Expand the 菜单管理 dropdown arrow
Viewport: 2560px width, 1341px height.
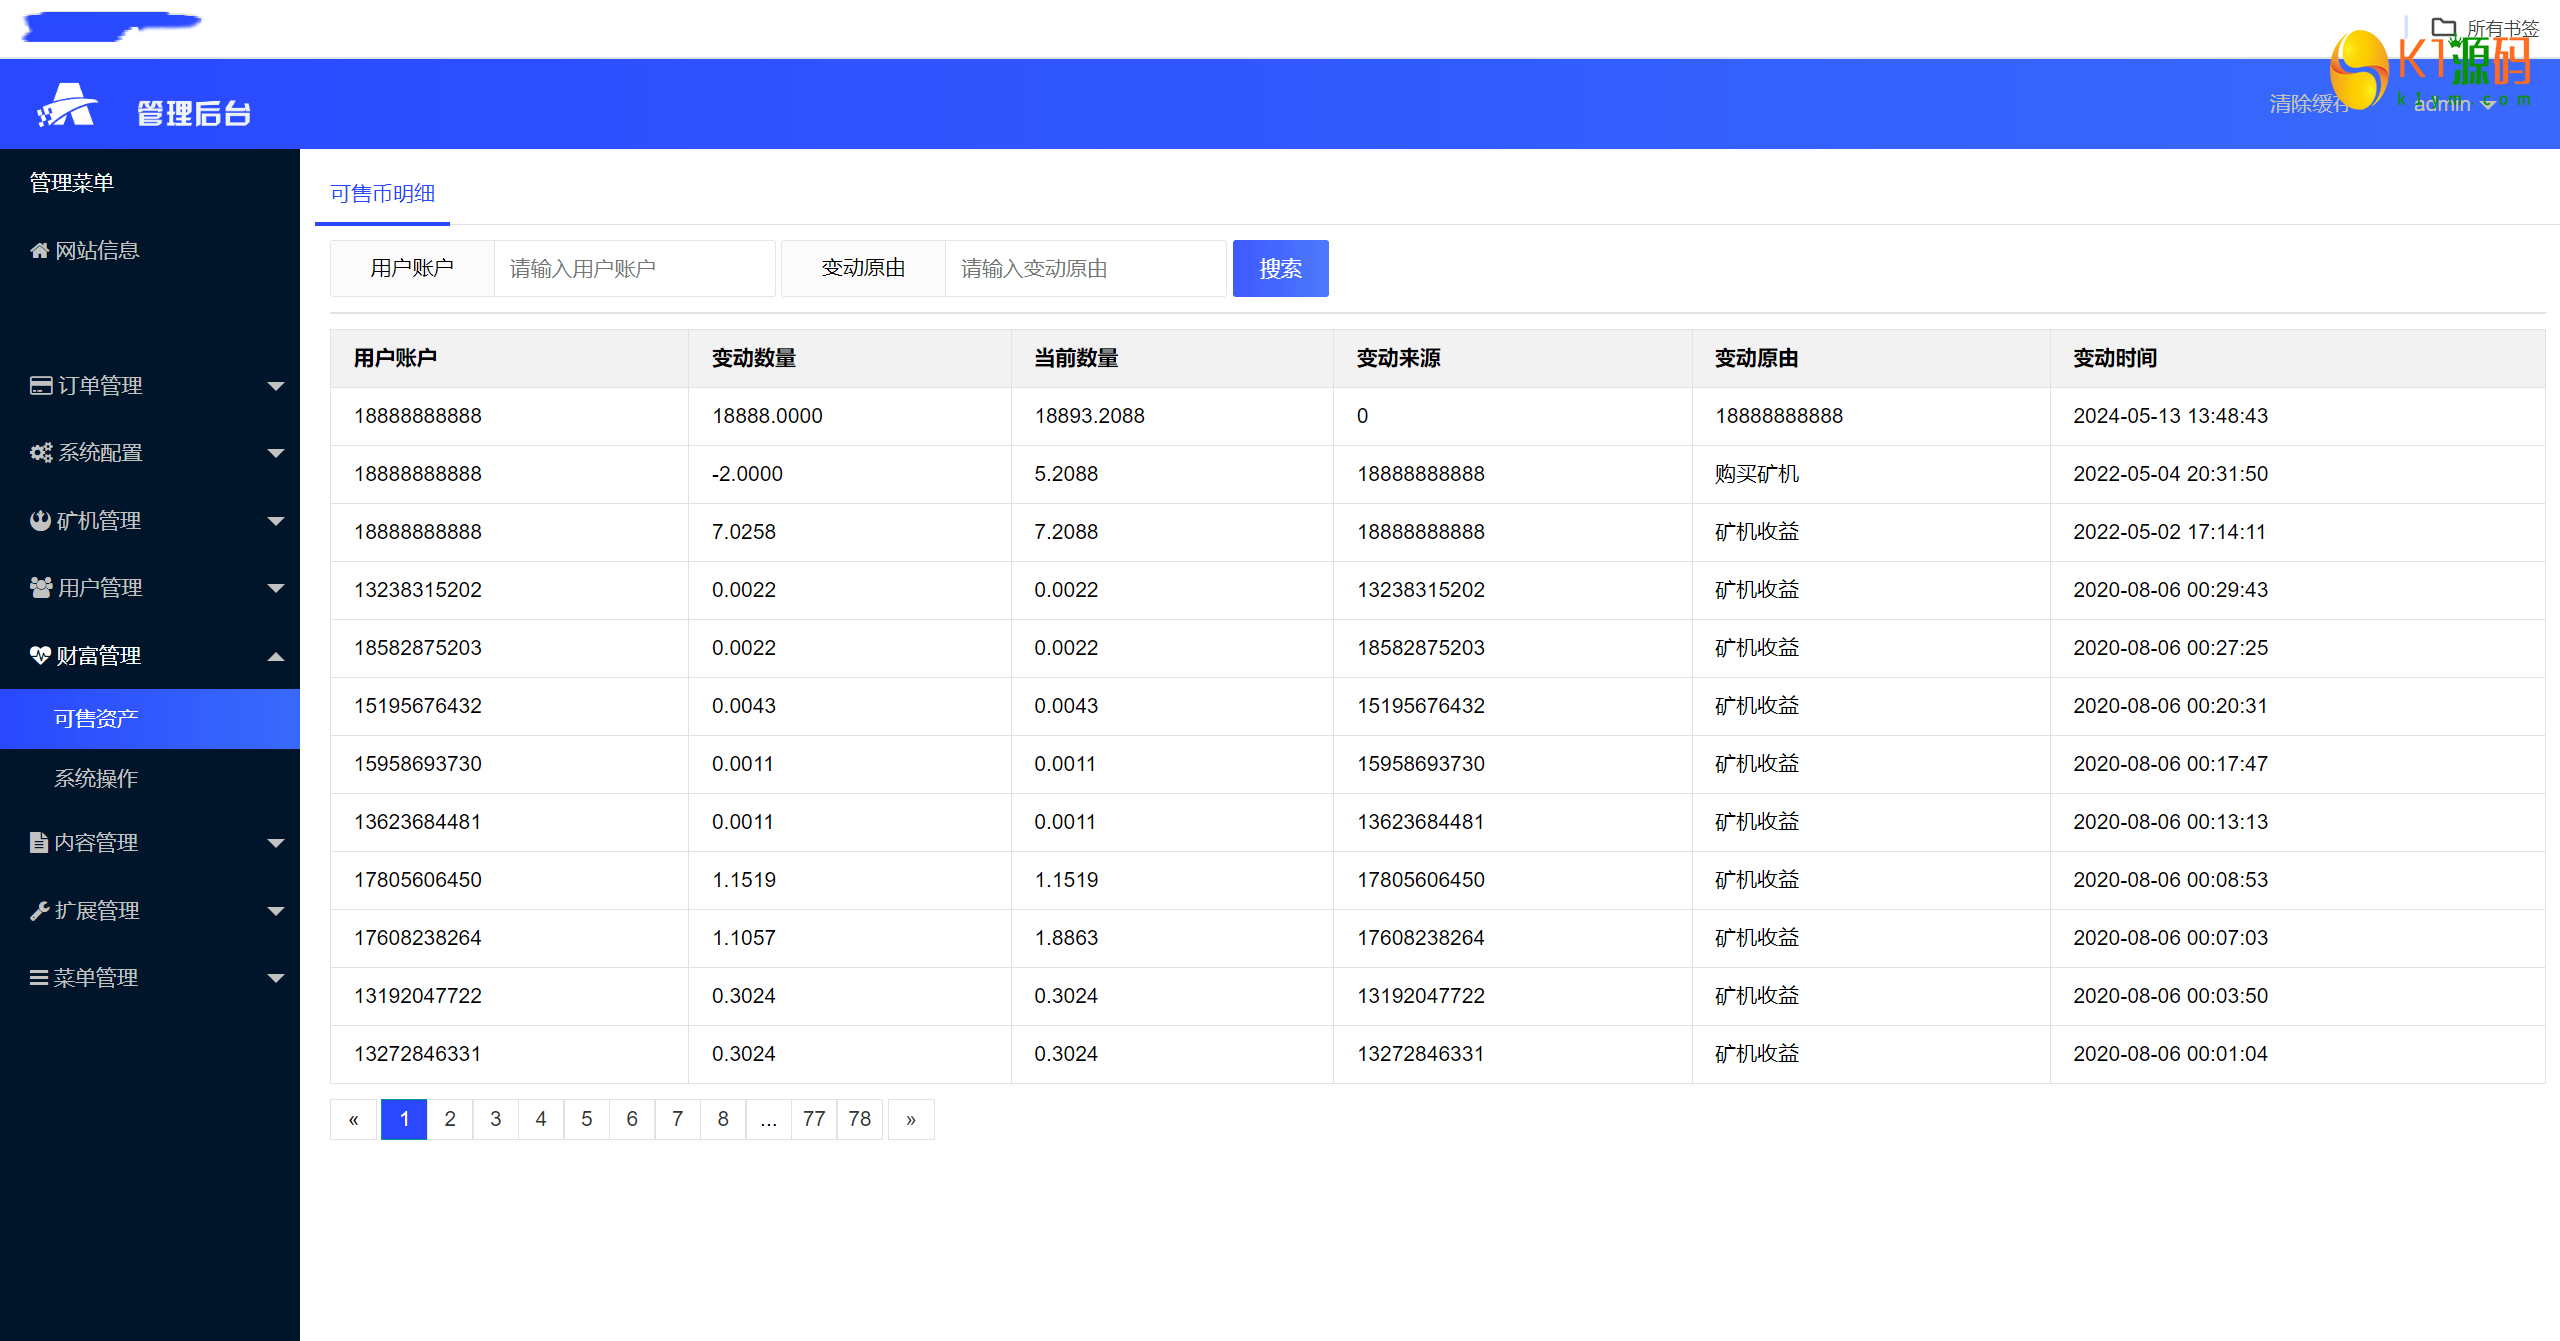(276, 978)
